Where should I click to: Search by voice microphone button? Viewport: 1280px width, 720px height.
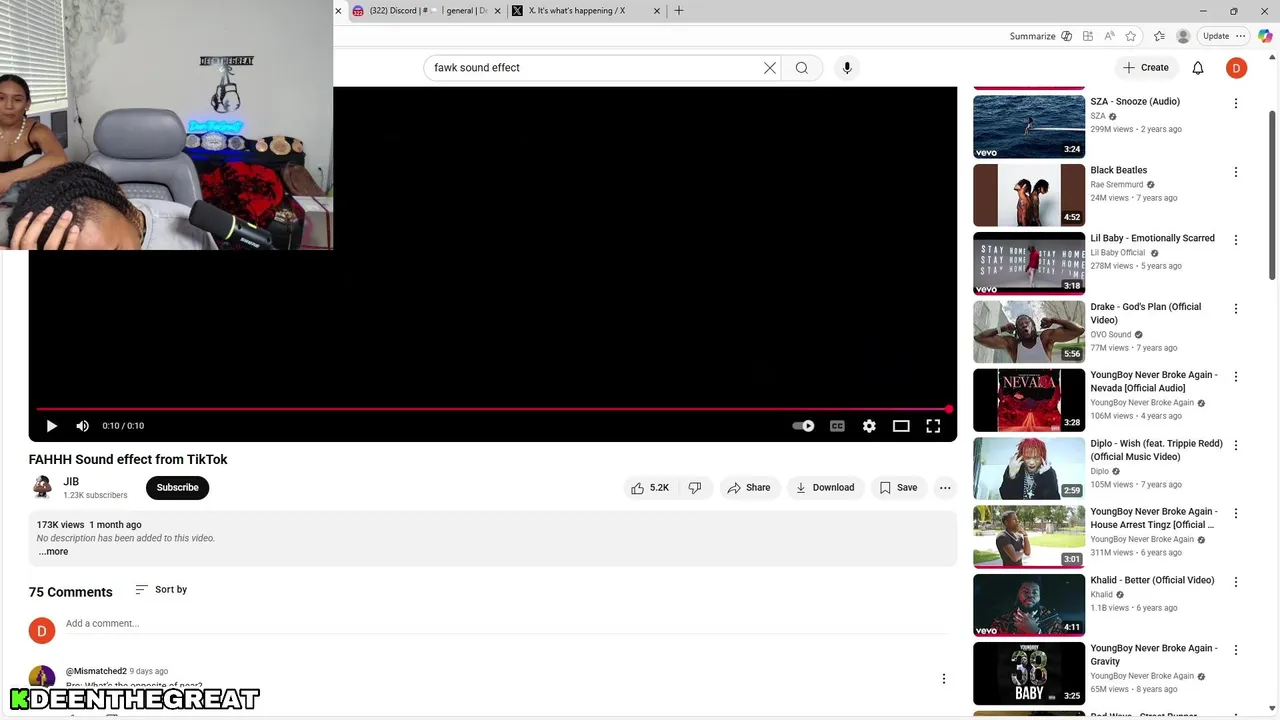[x=847, y=68]
